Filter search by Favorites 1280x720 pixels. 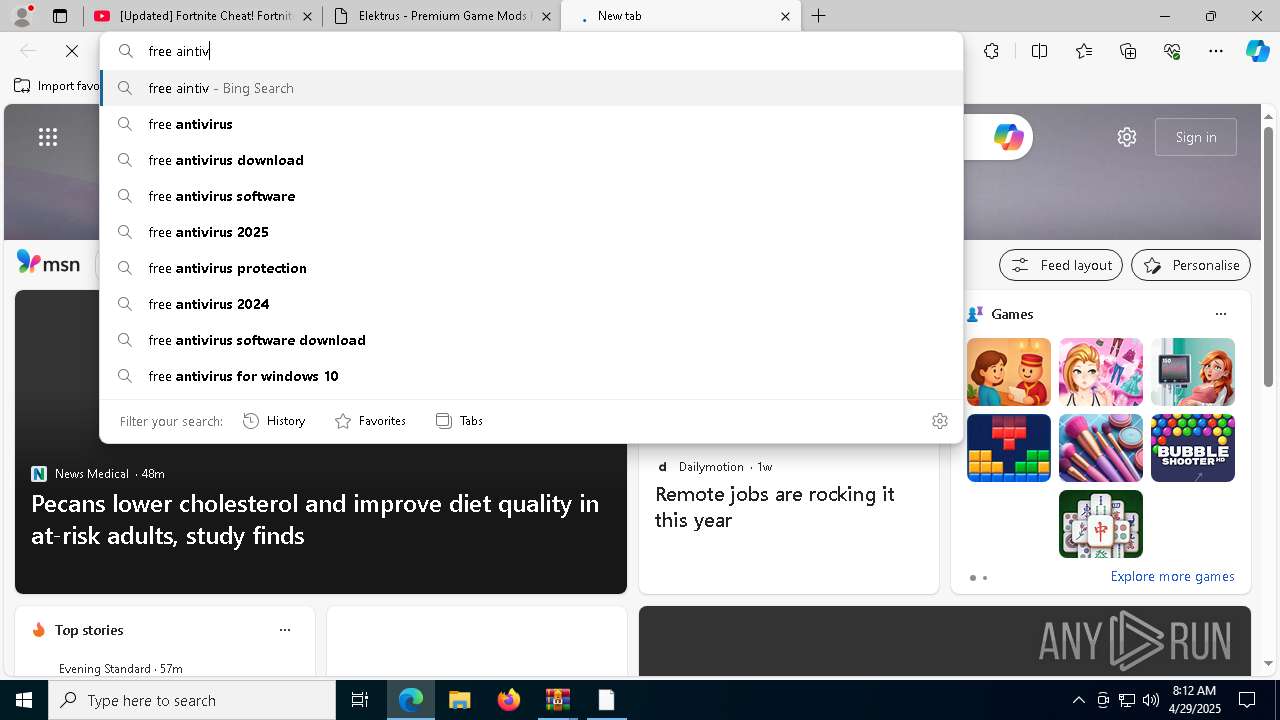tap(370, 421)
